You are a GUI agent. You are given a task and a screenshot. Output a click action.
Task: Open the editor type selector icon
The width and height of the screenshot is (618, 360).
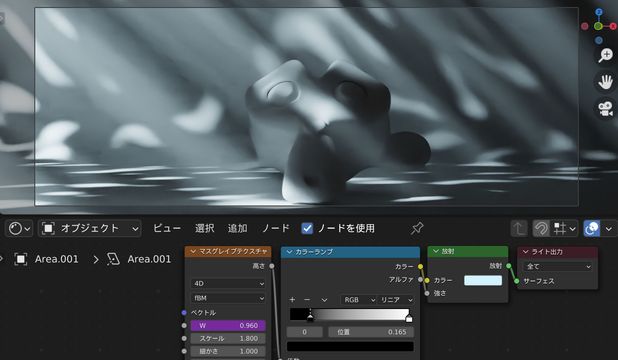(x=19, y=228)
